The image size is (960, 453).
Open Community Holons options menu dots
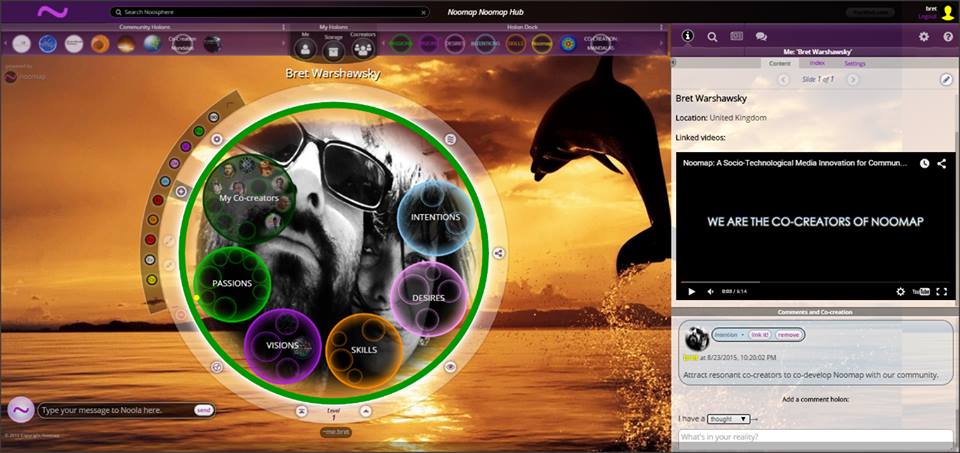283,27
